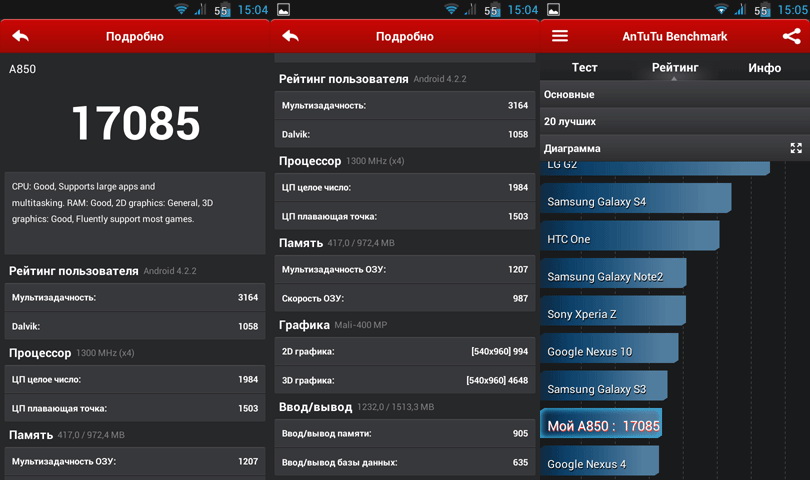Tap ЦП плавающая точка: 1503 on the middle screen
The width and height of the screenshot is (810, 480).
click(405, 216)
